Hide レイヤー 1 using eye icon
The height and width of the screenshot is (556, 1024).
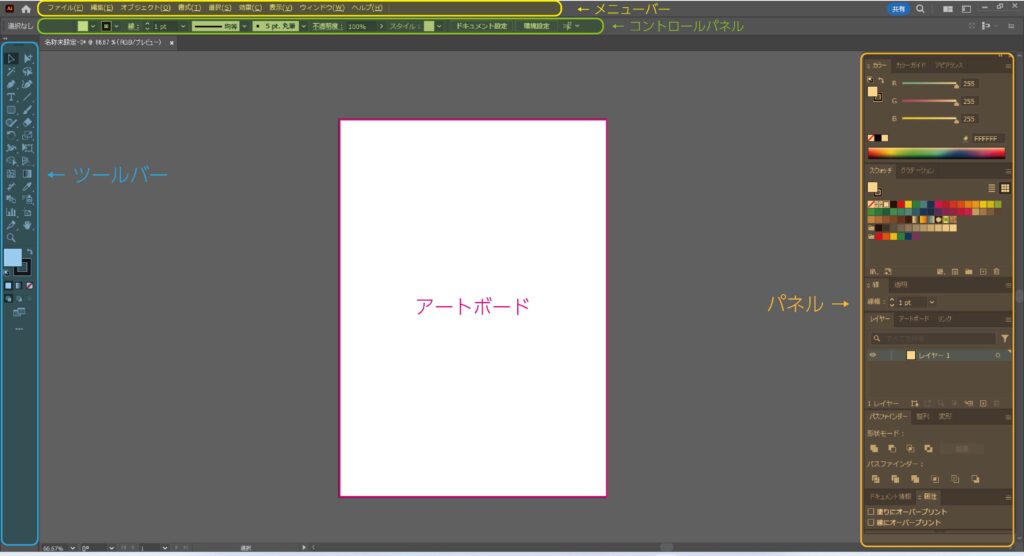pos(873,355)
